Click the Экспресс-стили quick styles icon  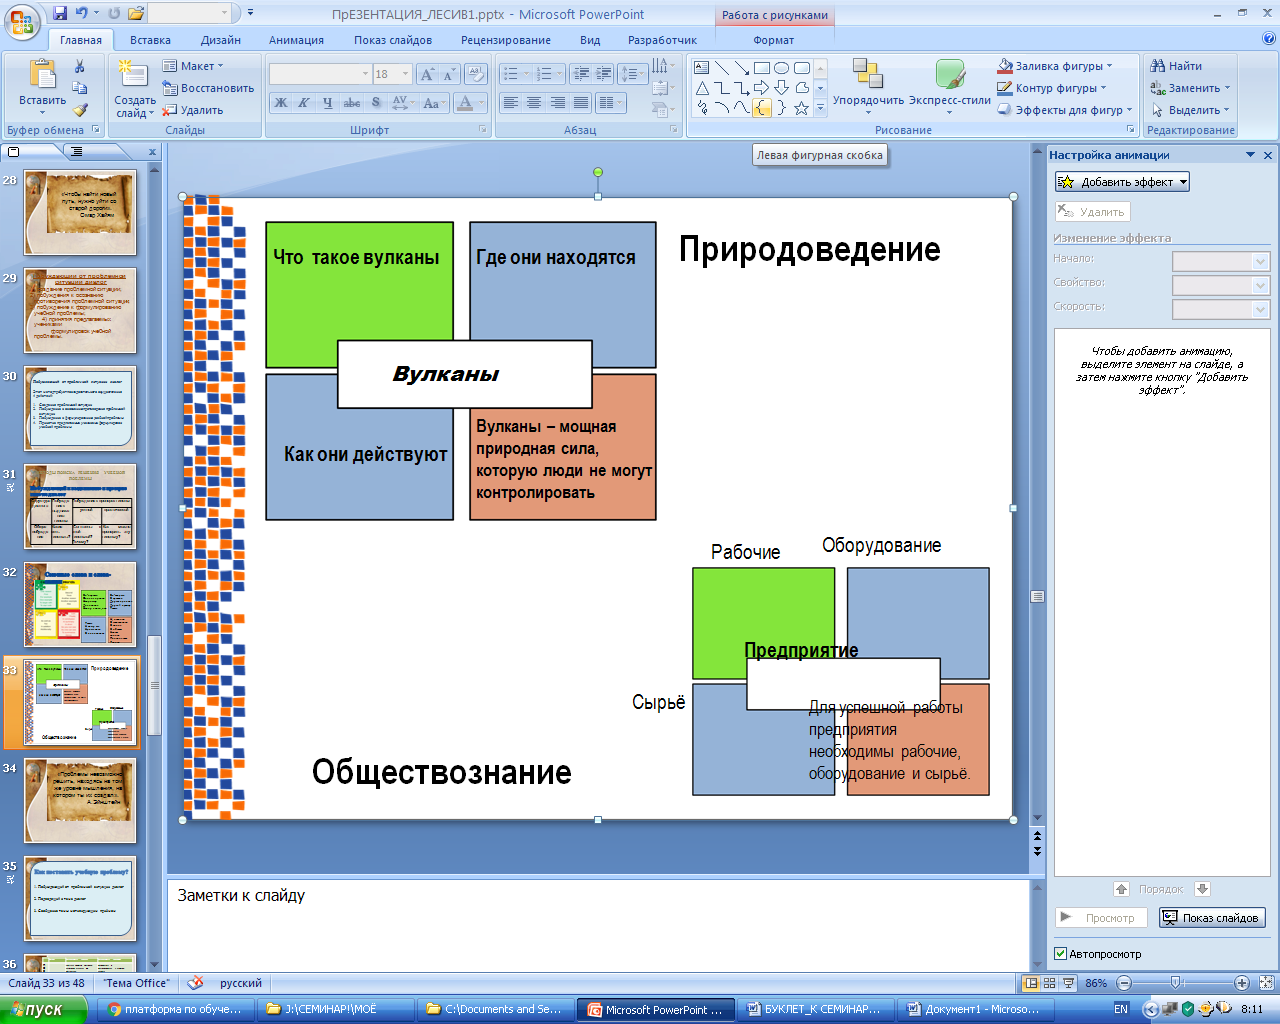click(950, 76)
